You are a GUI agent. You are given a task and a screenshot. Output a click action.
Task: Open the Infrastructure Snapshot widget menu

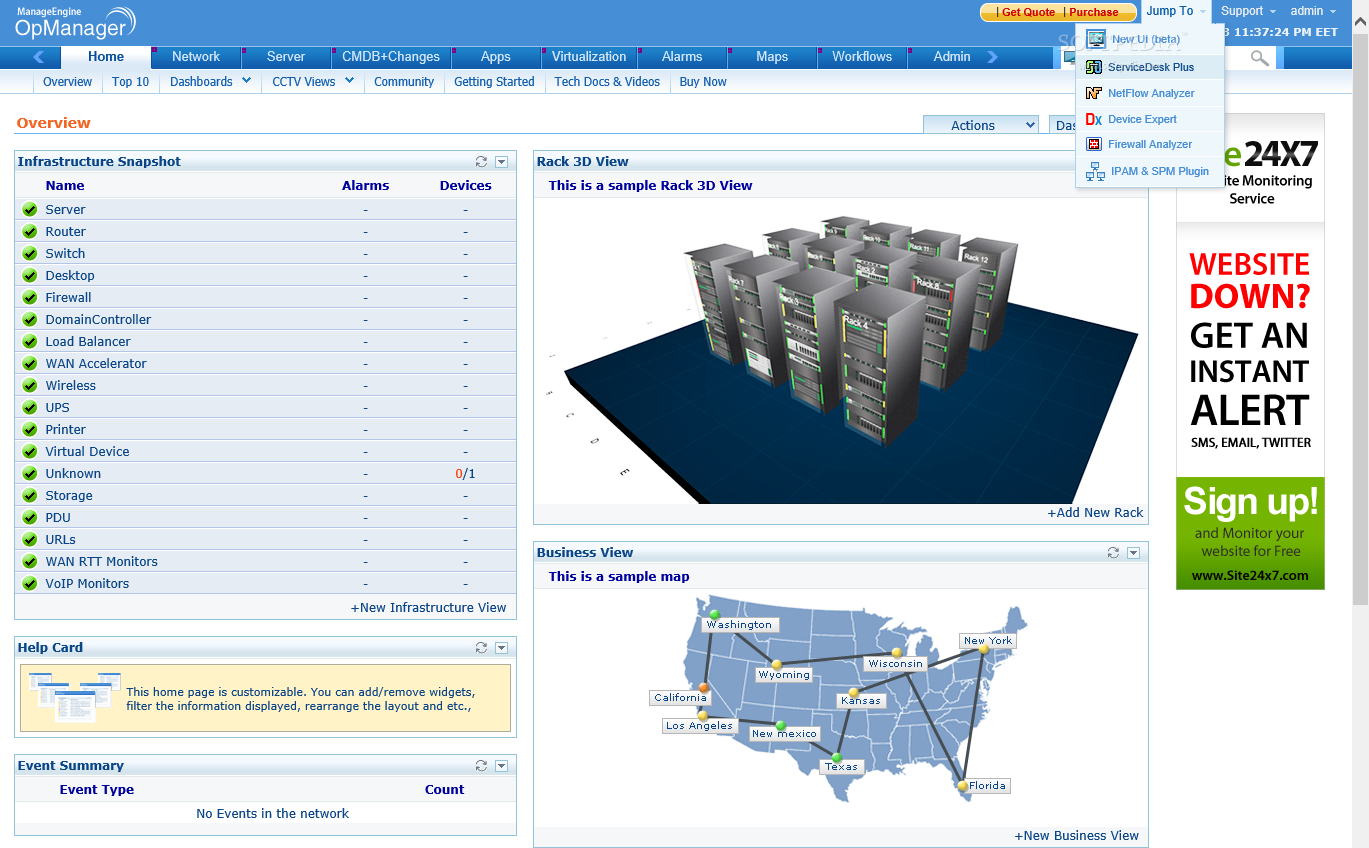click(x=502, y=161)
